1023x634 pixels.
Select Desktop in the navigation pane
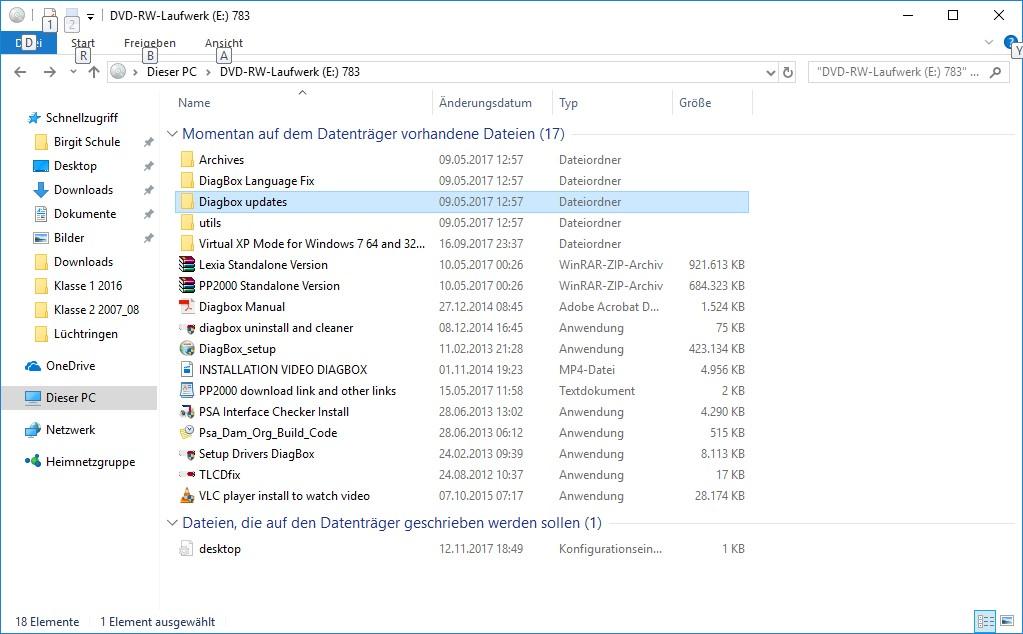pyautogui.click(x=75, y=166)
